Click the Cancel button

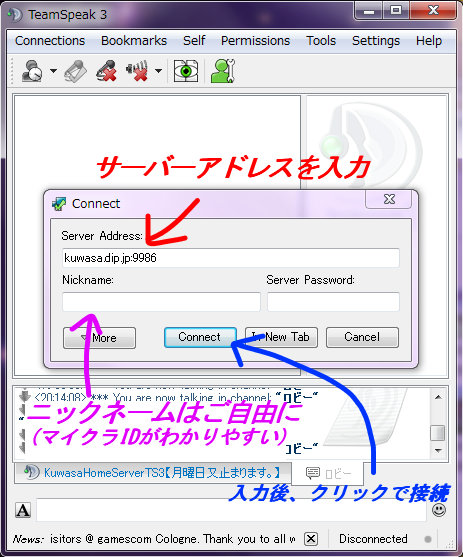[362, 337]
